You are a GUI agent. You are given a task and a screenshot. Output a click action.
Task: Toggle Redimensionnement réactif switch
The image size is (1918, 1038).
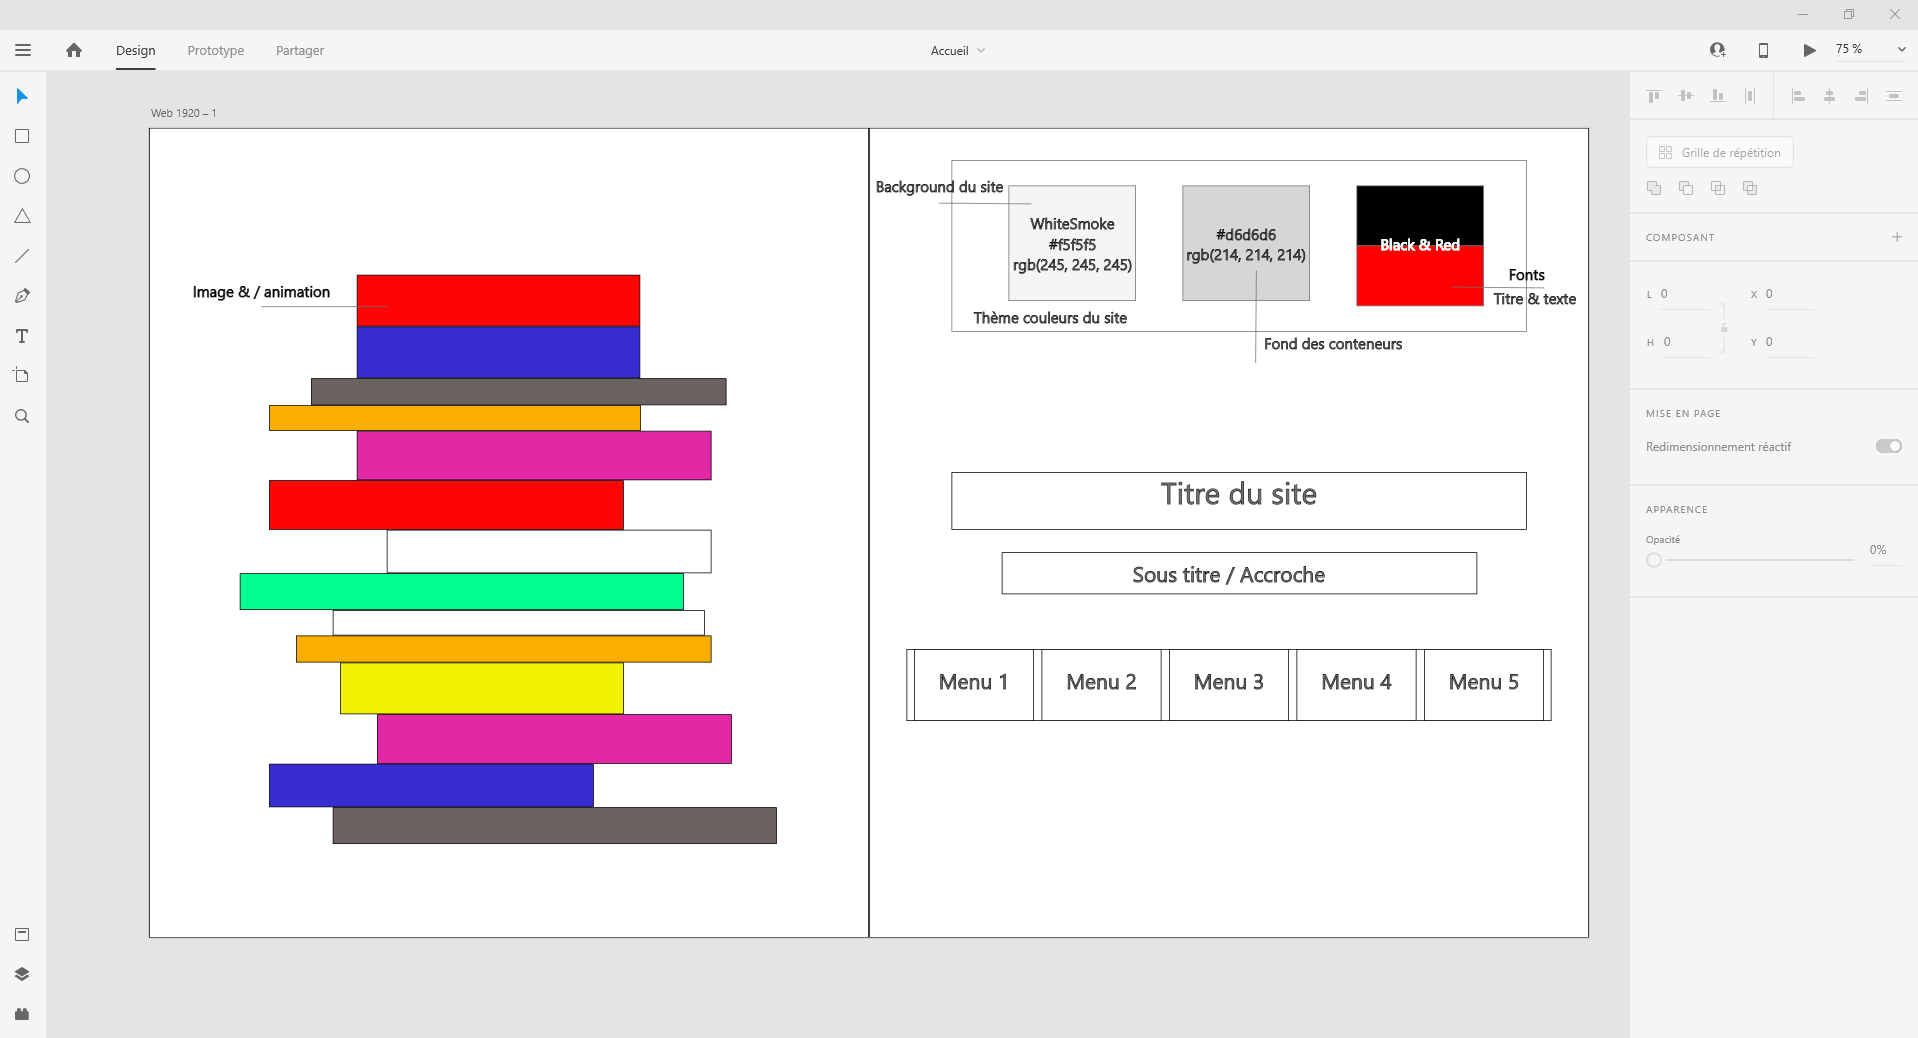[1888, 446]
